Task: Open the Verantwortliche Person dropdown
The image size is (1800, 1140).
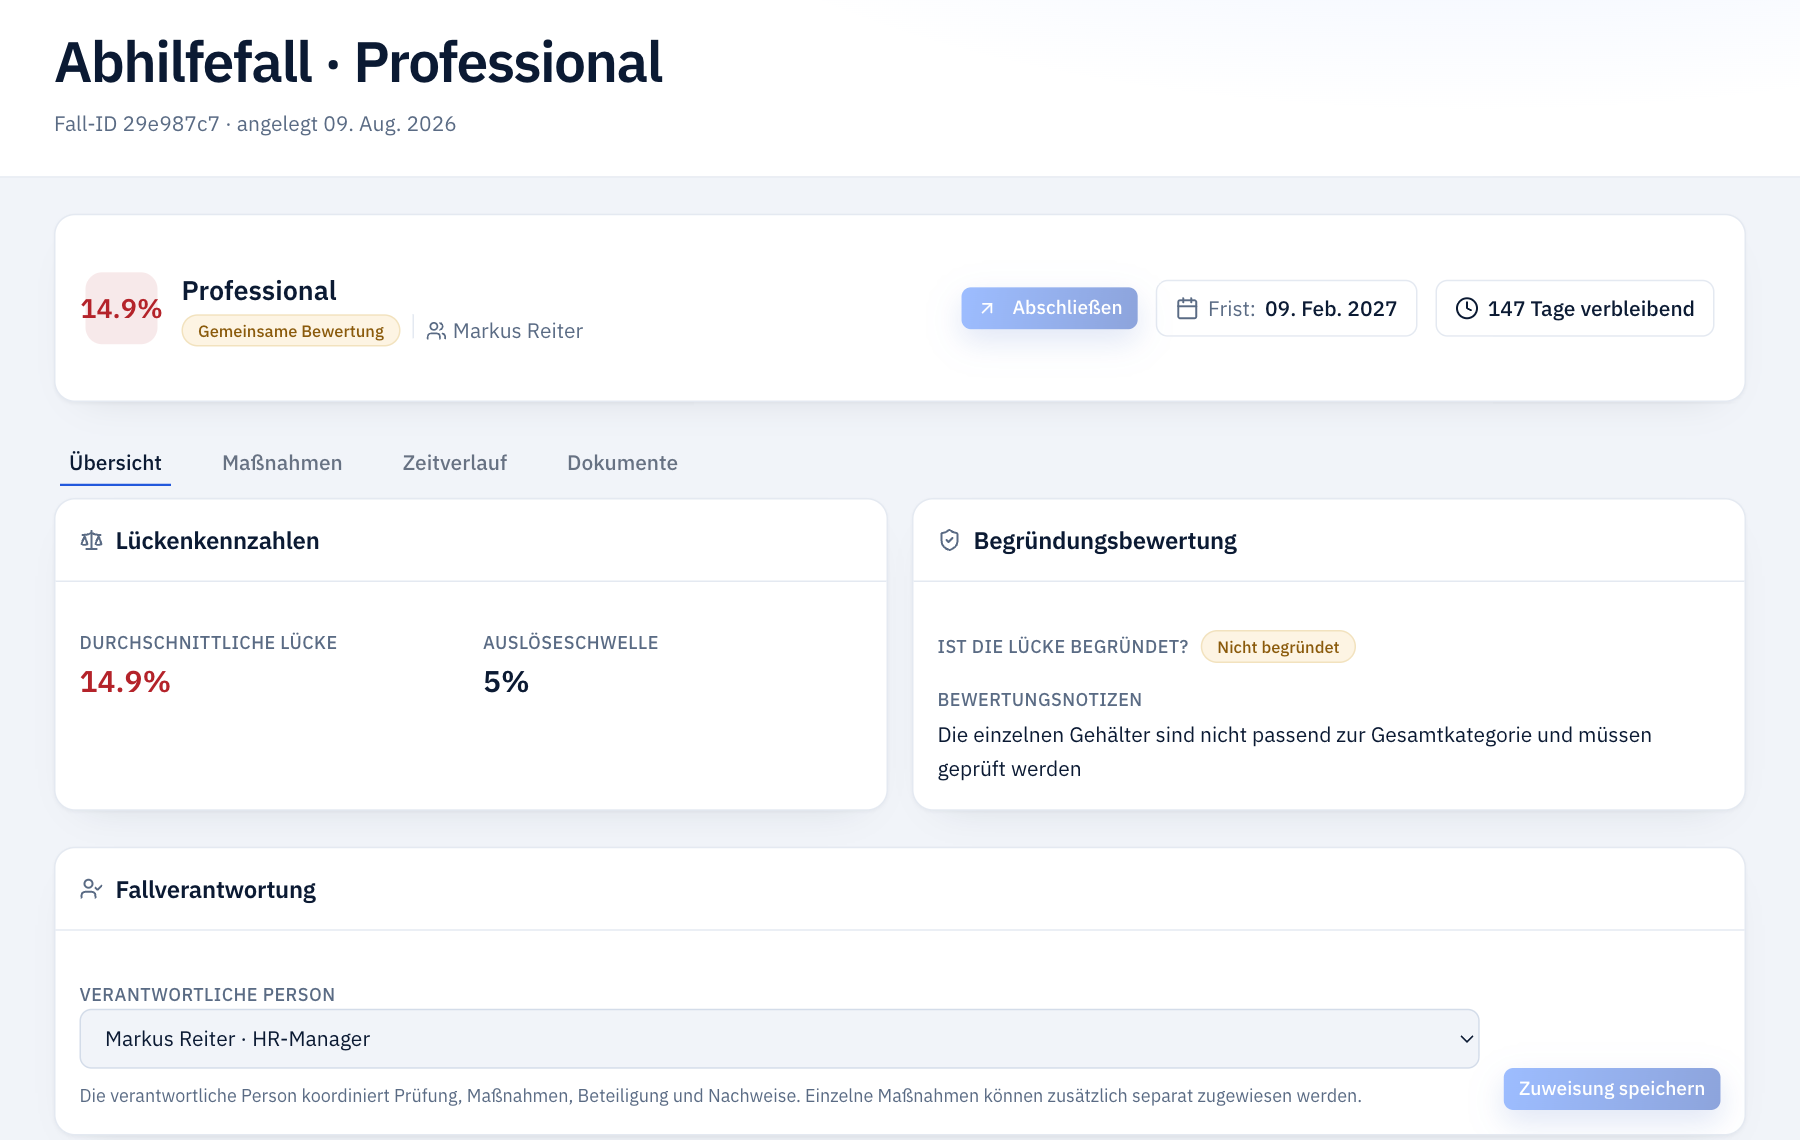Action: pyautogui.click(x=779, y=1039)
